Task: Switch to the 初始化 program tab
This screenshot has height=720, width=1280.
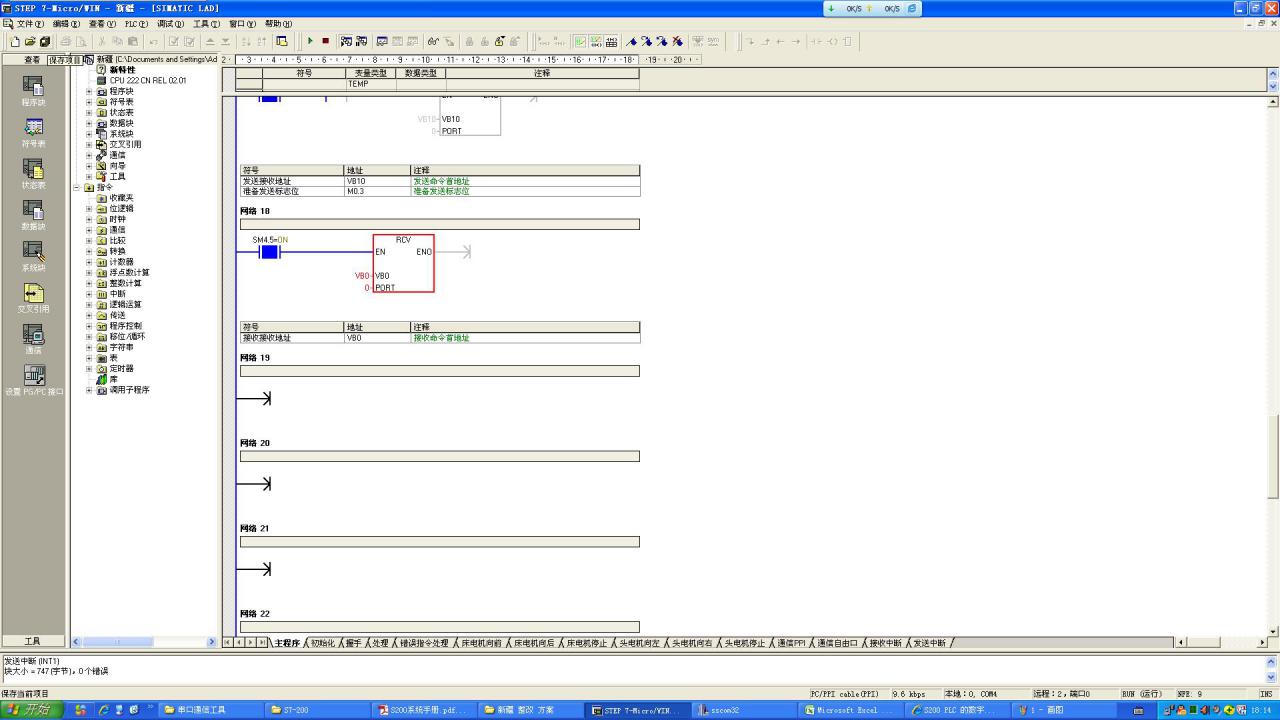Action: tap(322, 643)
